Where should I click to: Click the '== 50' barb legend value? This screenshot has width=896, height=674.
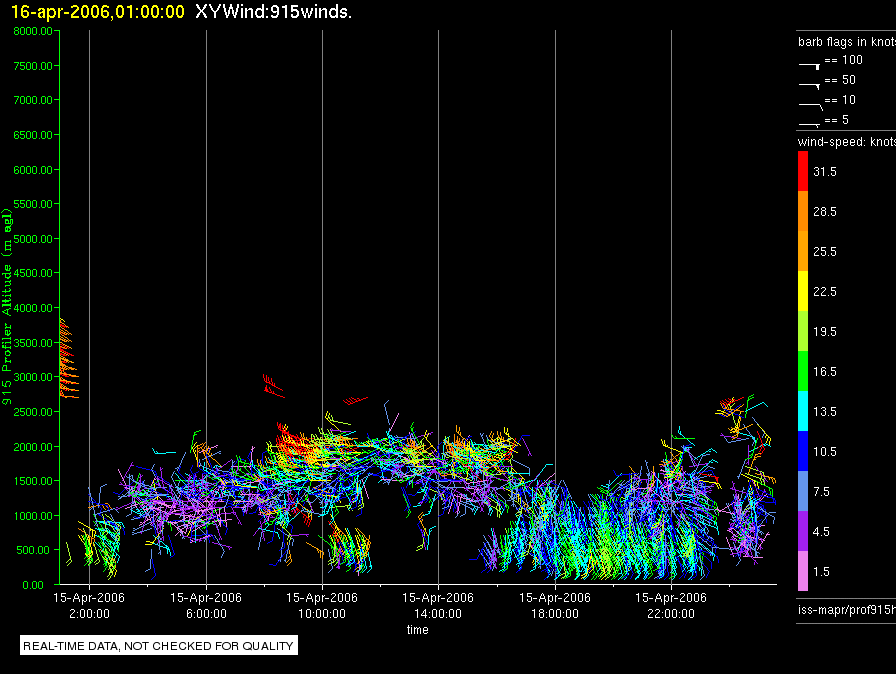pyautogui.click(x=840, y=80)
